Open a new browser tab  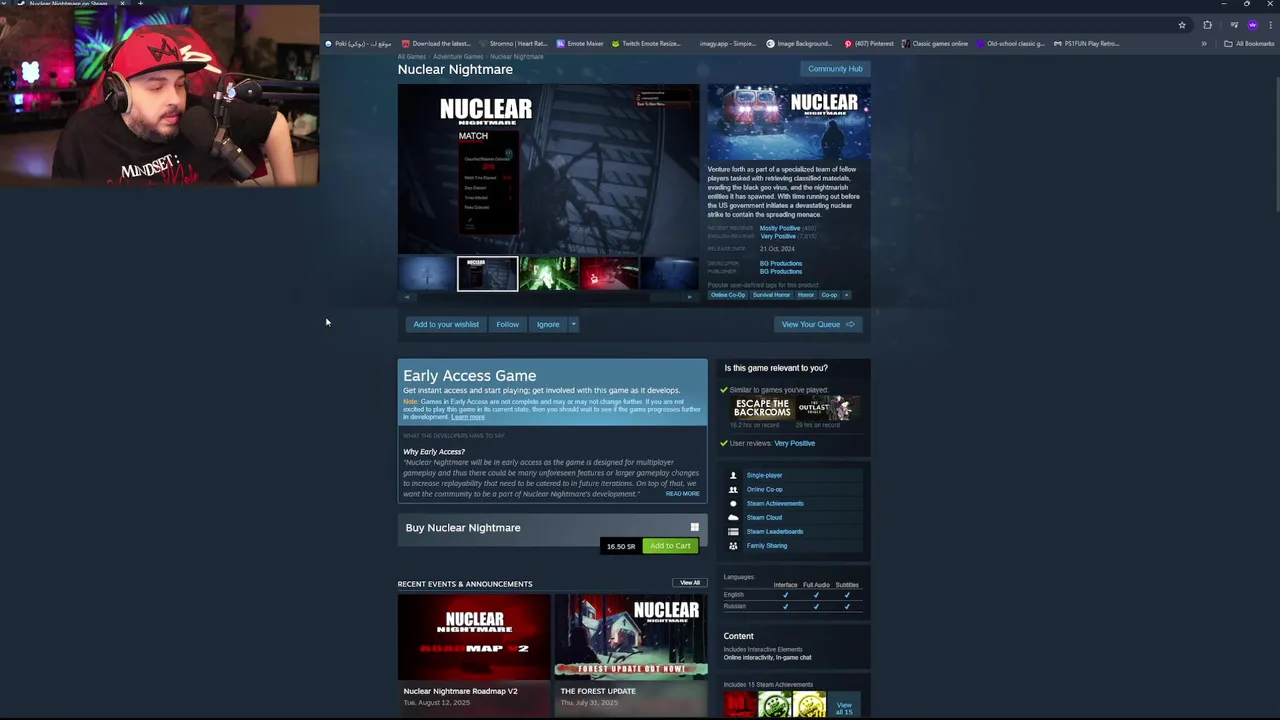(140, 4)
